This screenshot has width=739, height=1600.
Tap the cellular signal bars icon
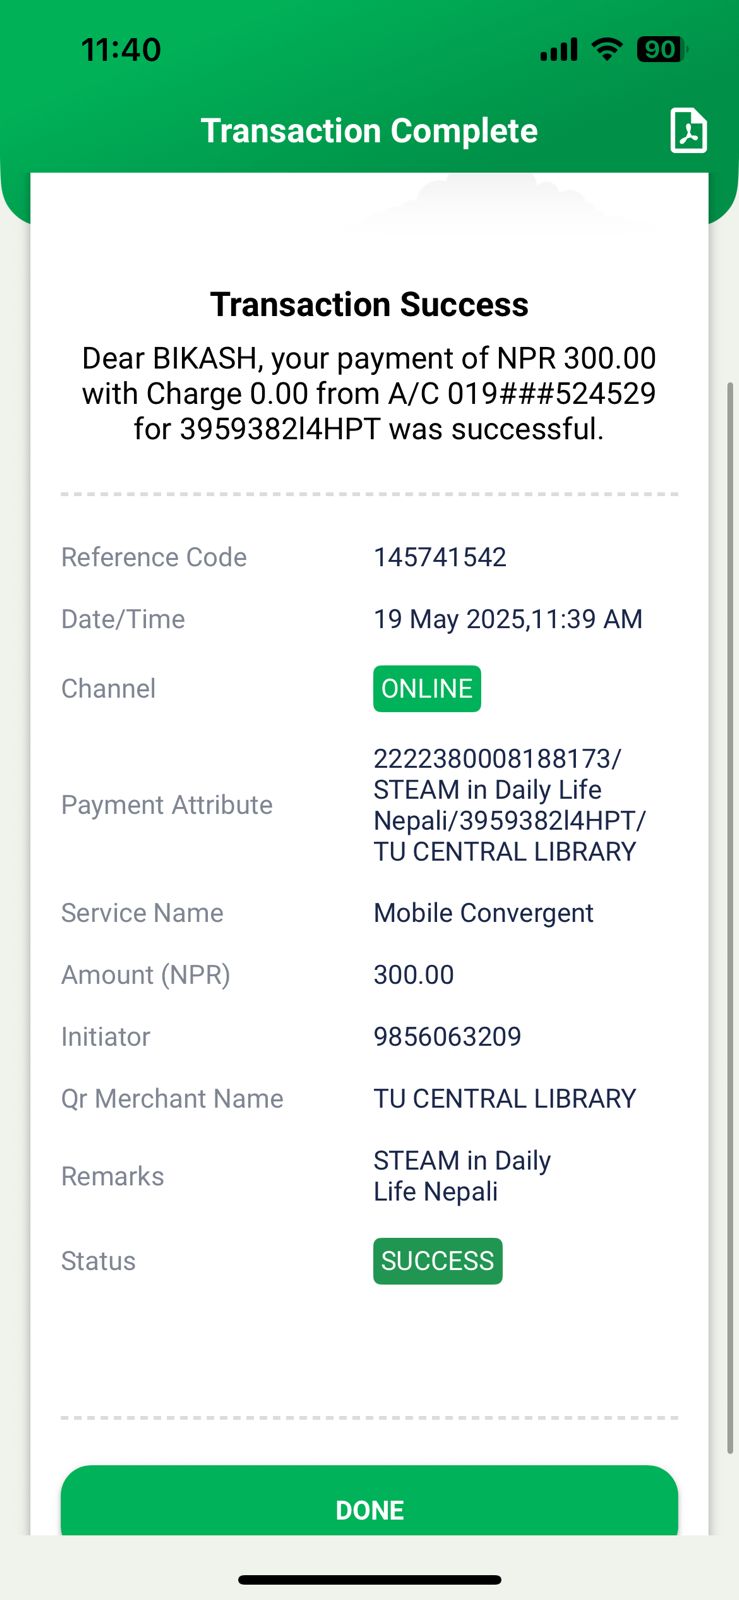click(559, 50)
